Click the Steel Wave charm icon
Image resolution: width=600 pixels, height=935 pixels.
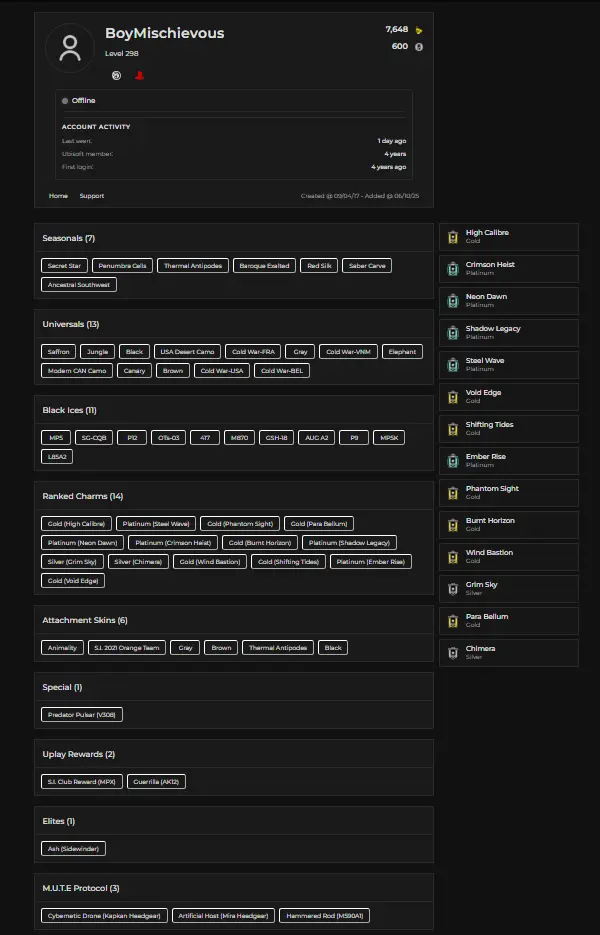click(453, 365)
